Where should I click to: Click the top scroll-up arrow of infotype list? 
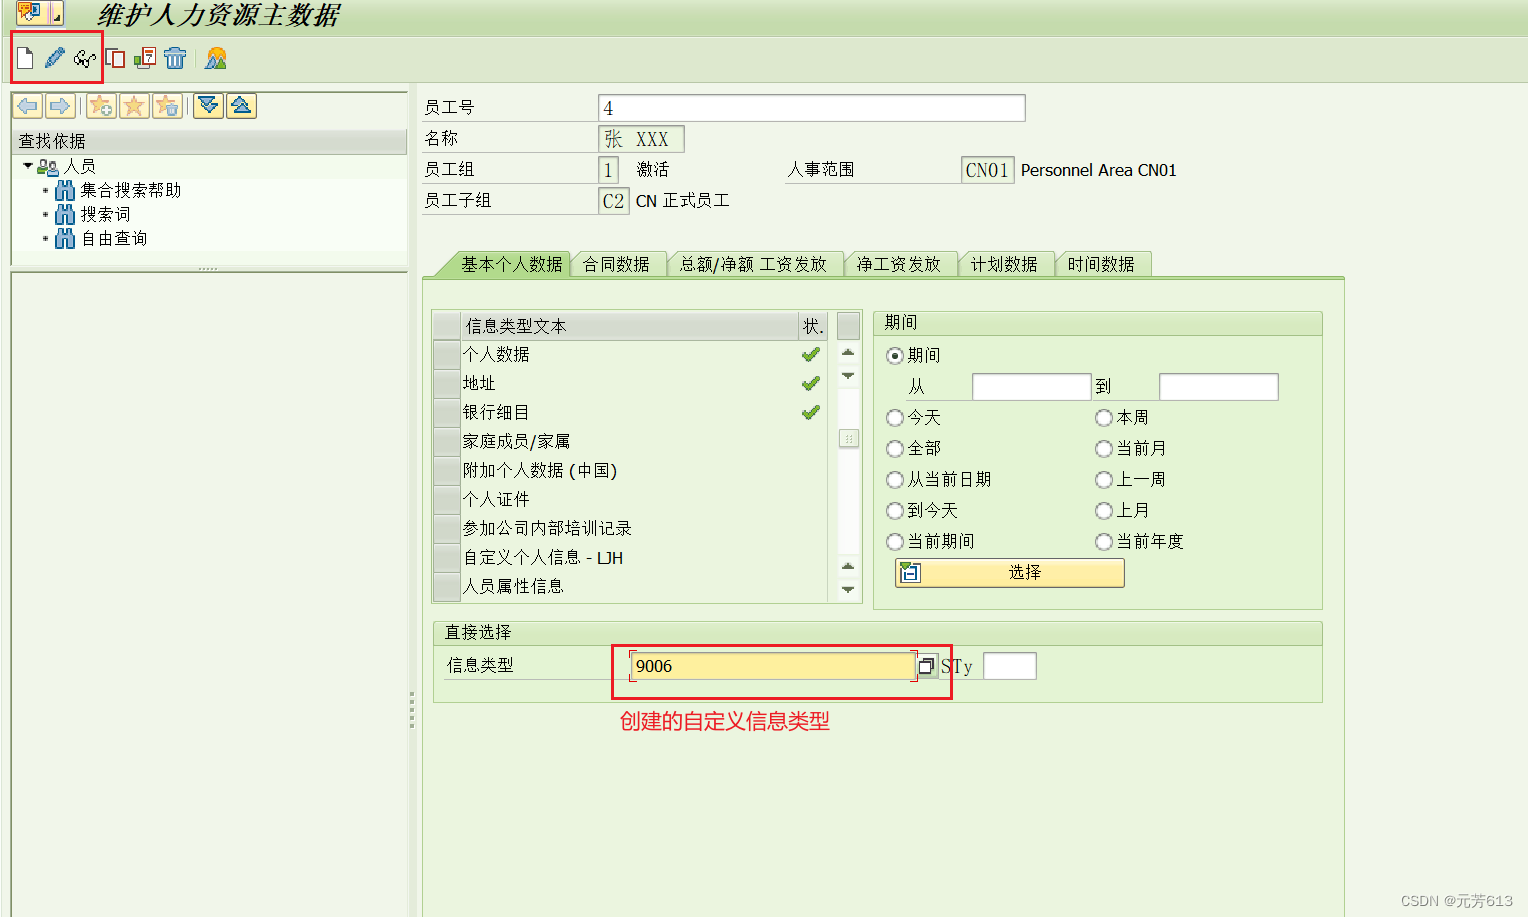pos(848,352)
